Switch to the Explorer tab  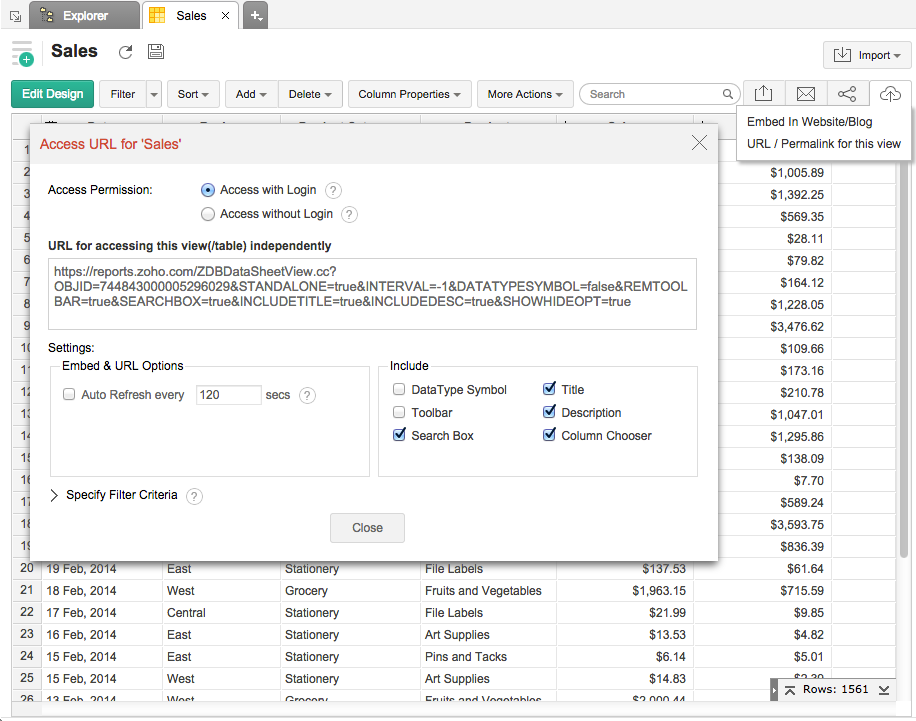pyautogui.click(x=85, y=16)
